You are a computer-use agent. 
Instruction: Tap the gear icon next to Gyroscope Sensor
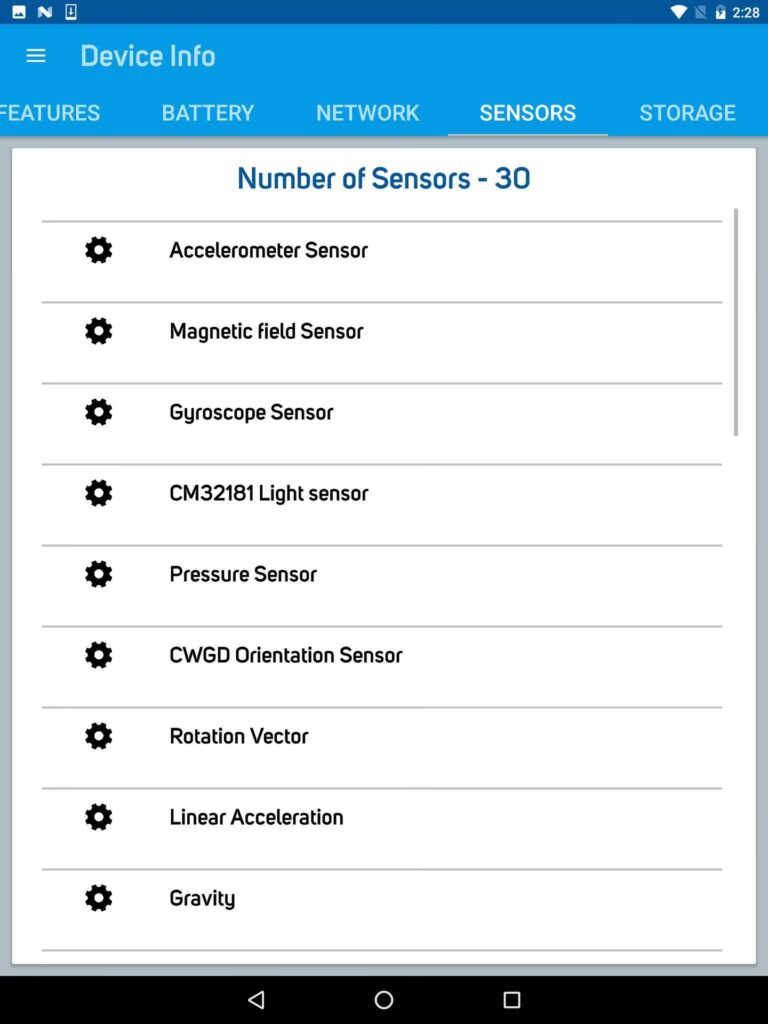point(98,412)
